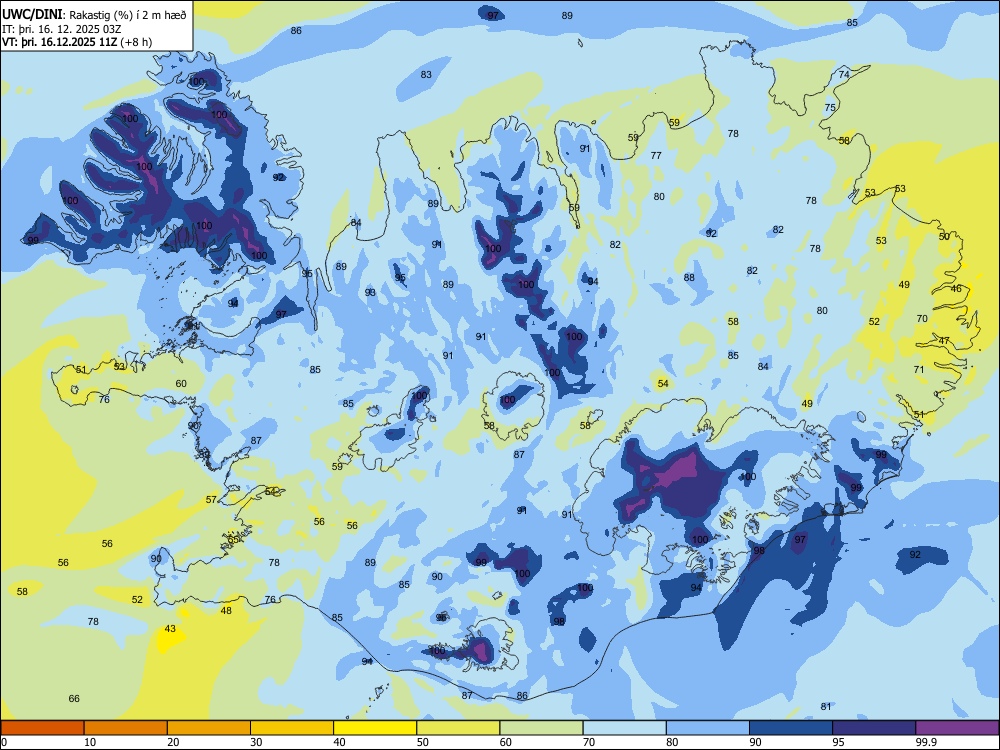Click the humidity value '43' on the map
This screenshot has width=1000, height=750.
click(x=170, y=629)
